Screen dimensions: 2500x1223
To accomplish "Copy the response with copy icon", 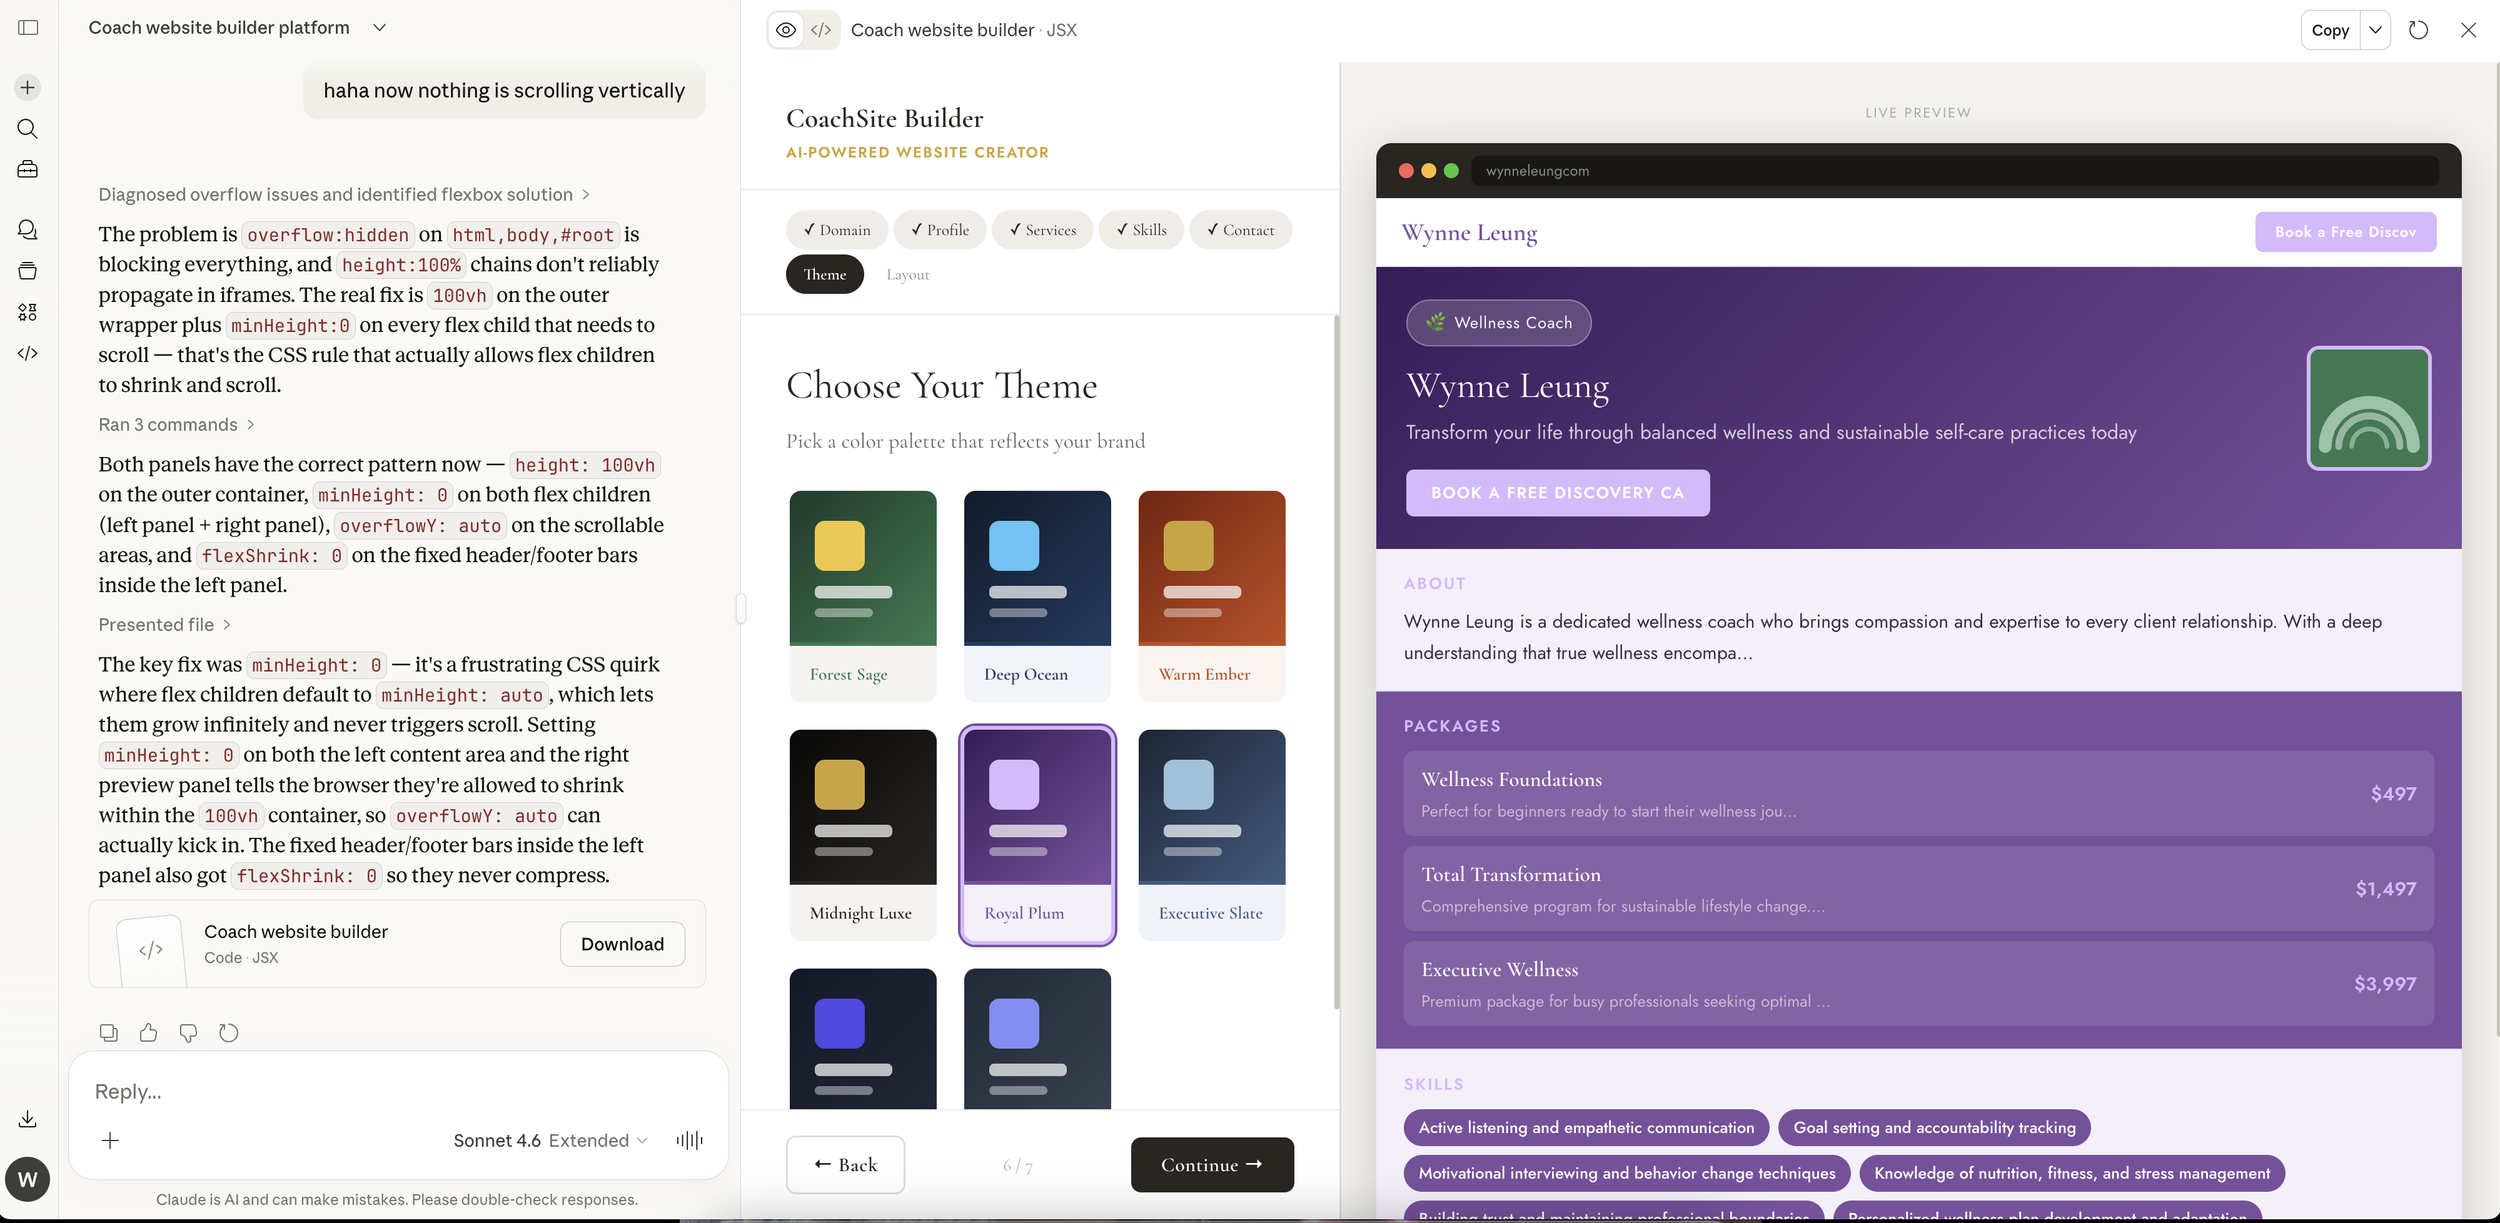I will (109, 1032).
